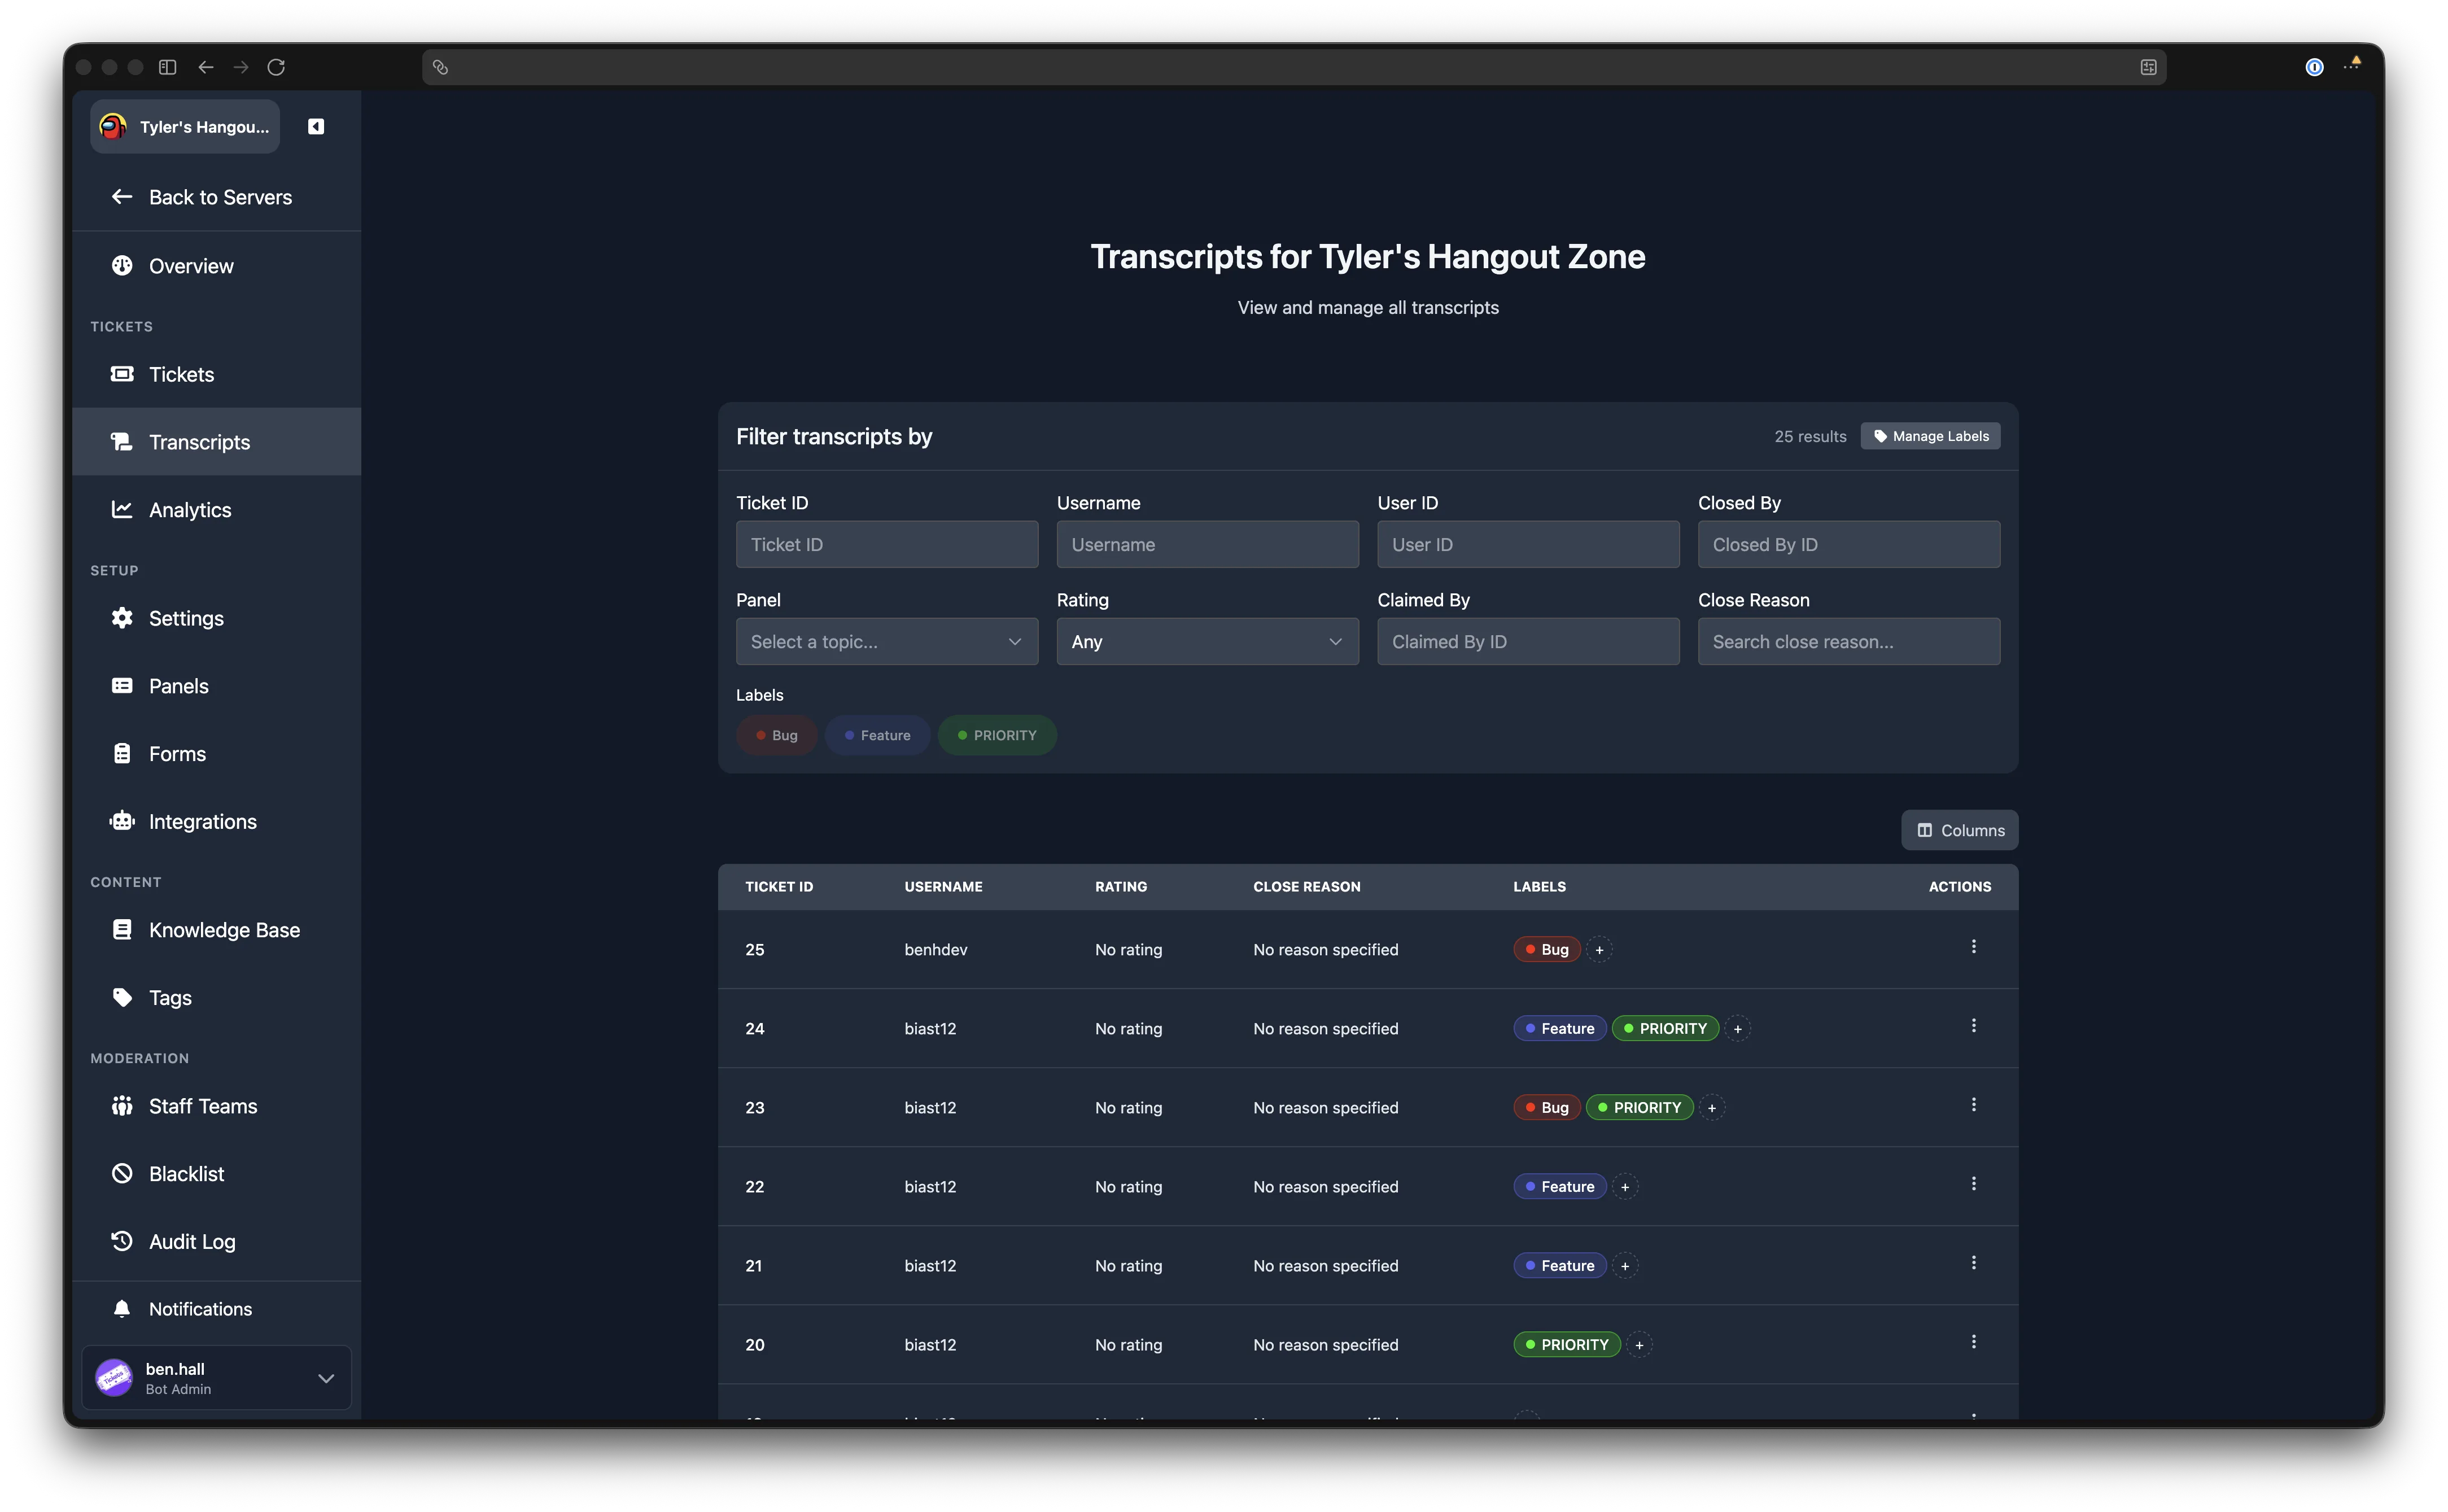Open the three-dot actions for ticket 20
Image resolution: width=2448 pixels, height=1512 pixels.
coord(1973,1341)
